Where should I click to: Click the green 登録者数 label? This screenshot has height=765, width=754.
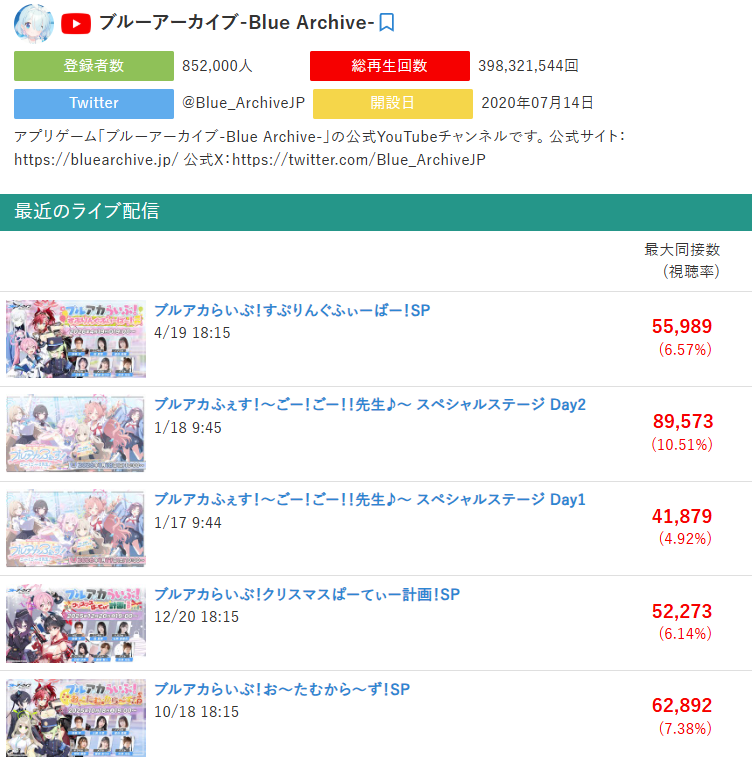click(x=94, y=66)
